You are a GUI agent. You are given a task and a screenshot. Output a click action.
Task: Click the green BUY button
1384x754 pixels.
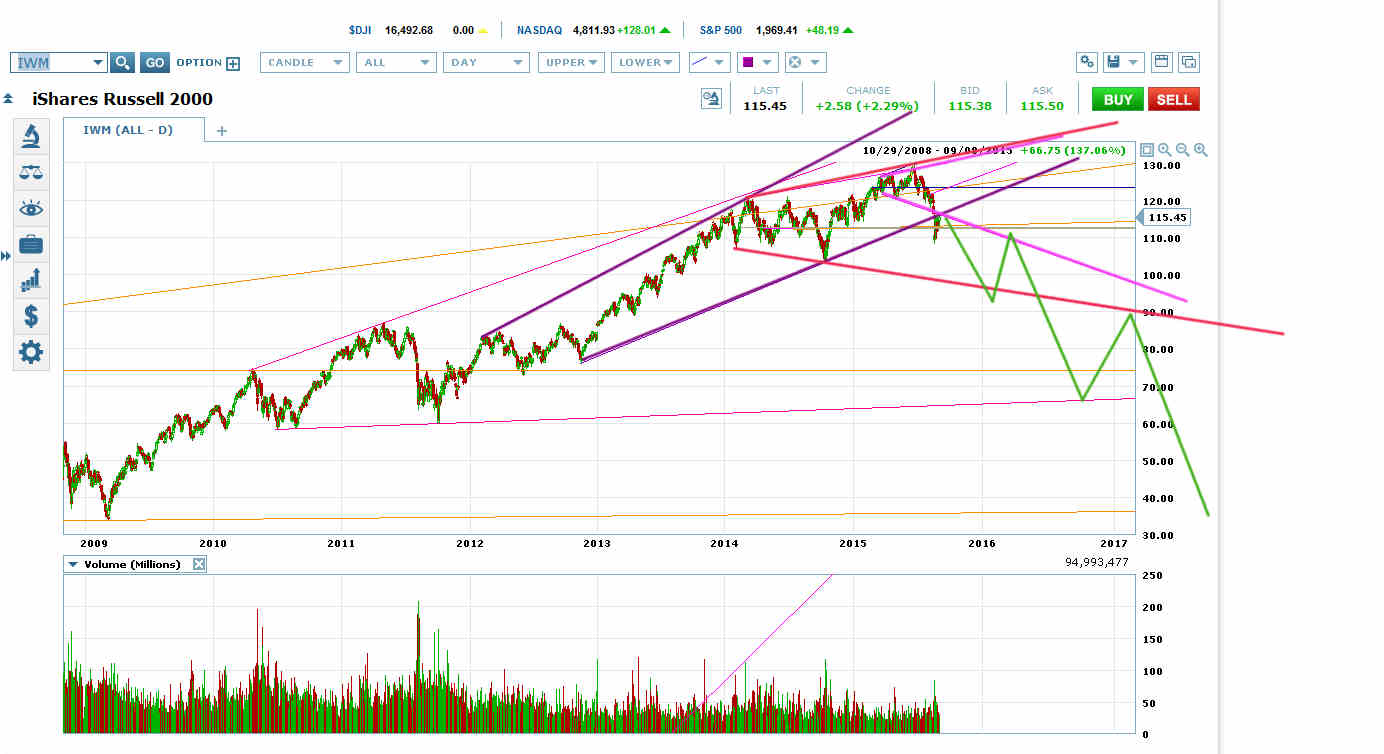point(1118,99)
